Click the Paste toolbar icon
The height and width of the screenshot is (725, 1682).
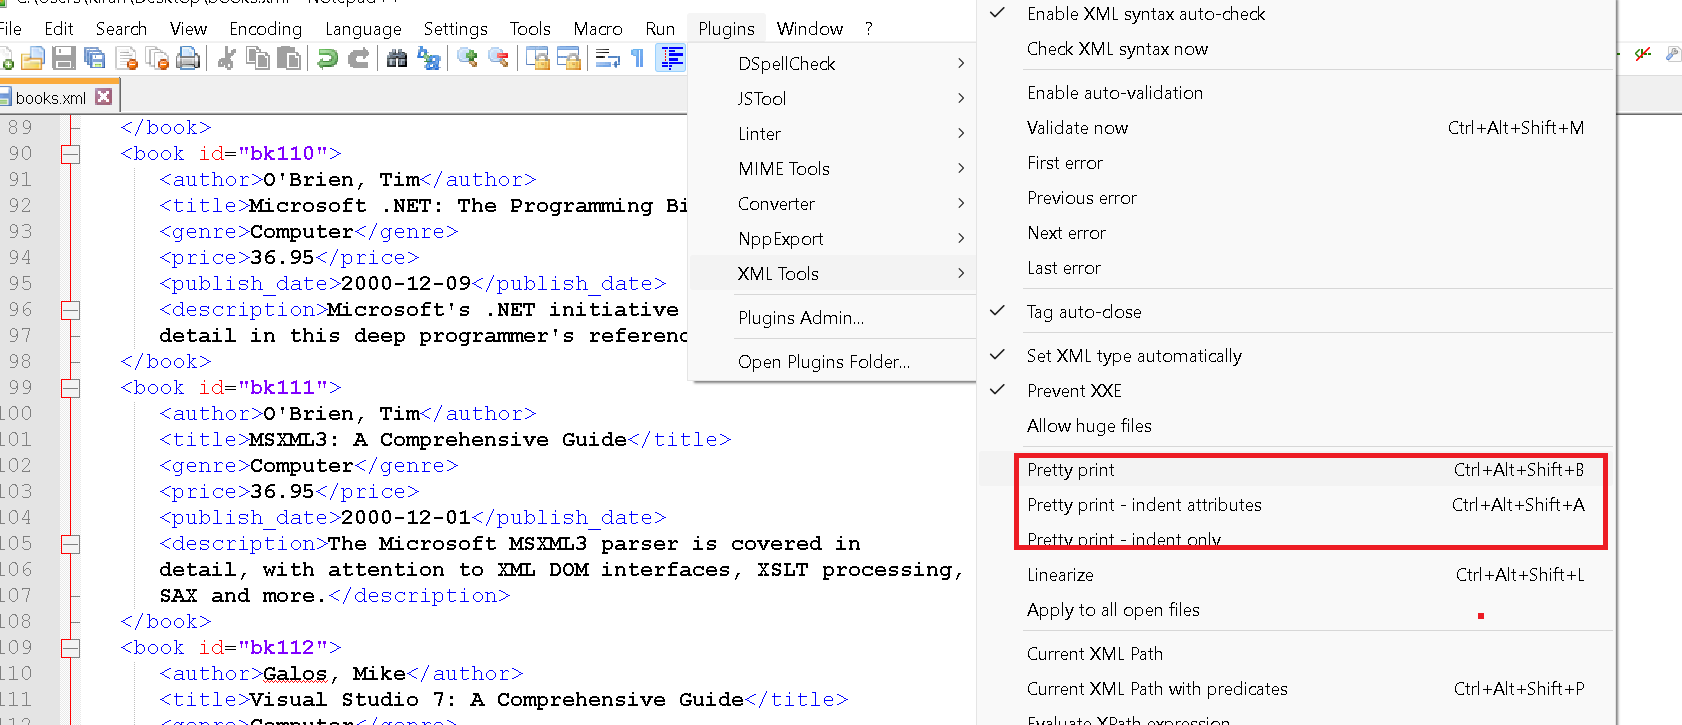(289, 59)
